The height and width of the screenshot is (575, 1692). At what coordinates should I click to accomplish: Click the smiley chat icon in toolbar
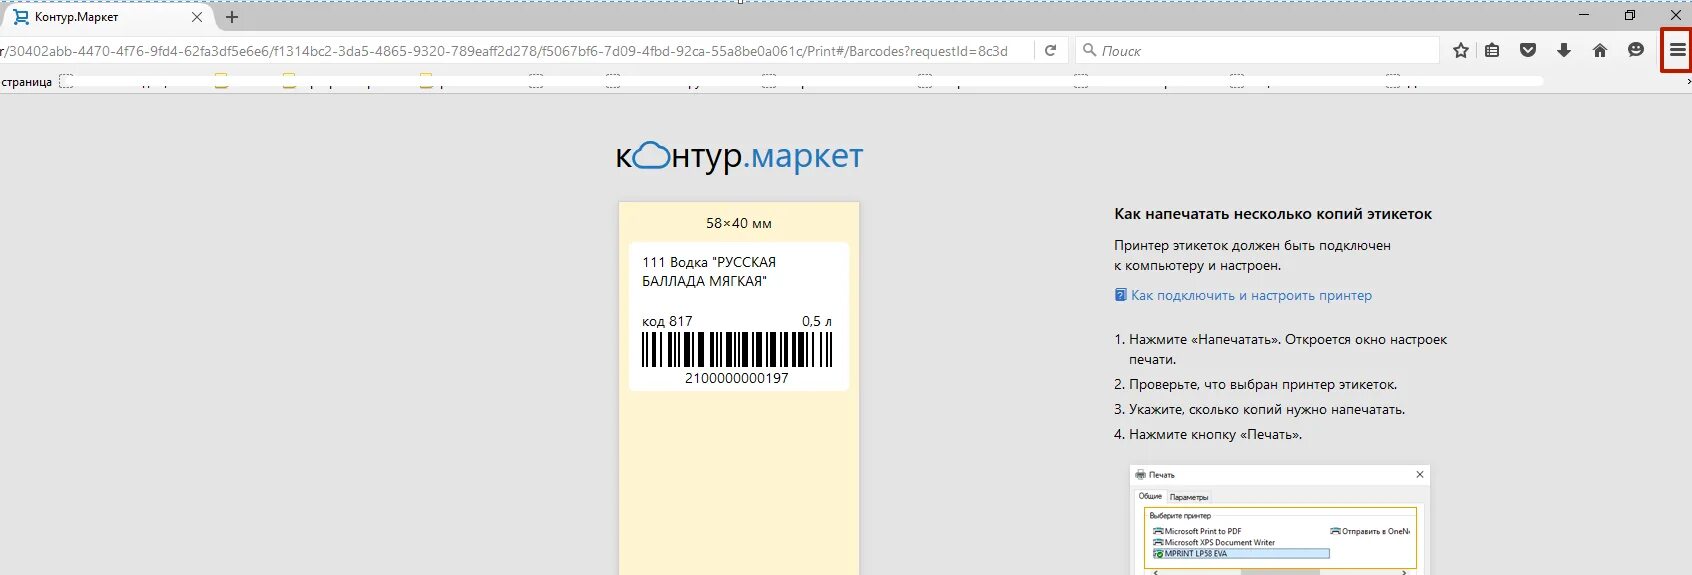pyautogui.click(x=1636, y=50)
